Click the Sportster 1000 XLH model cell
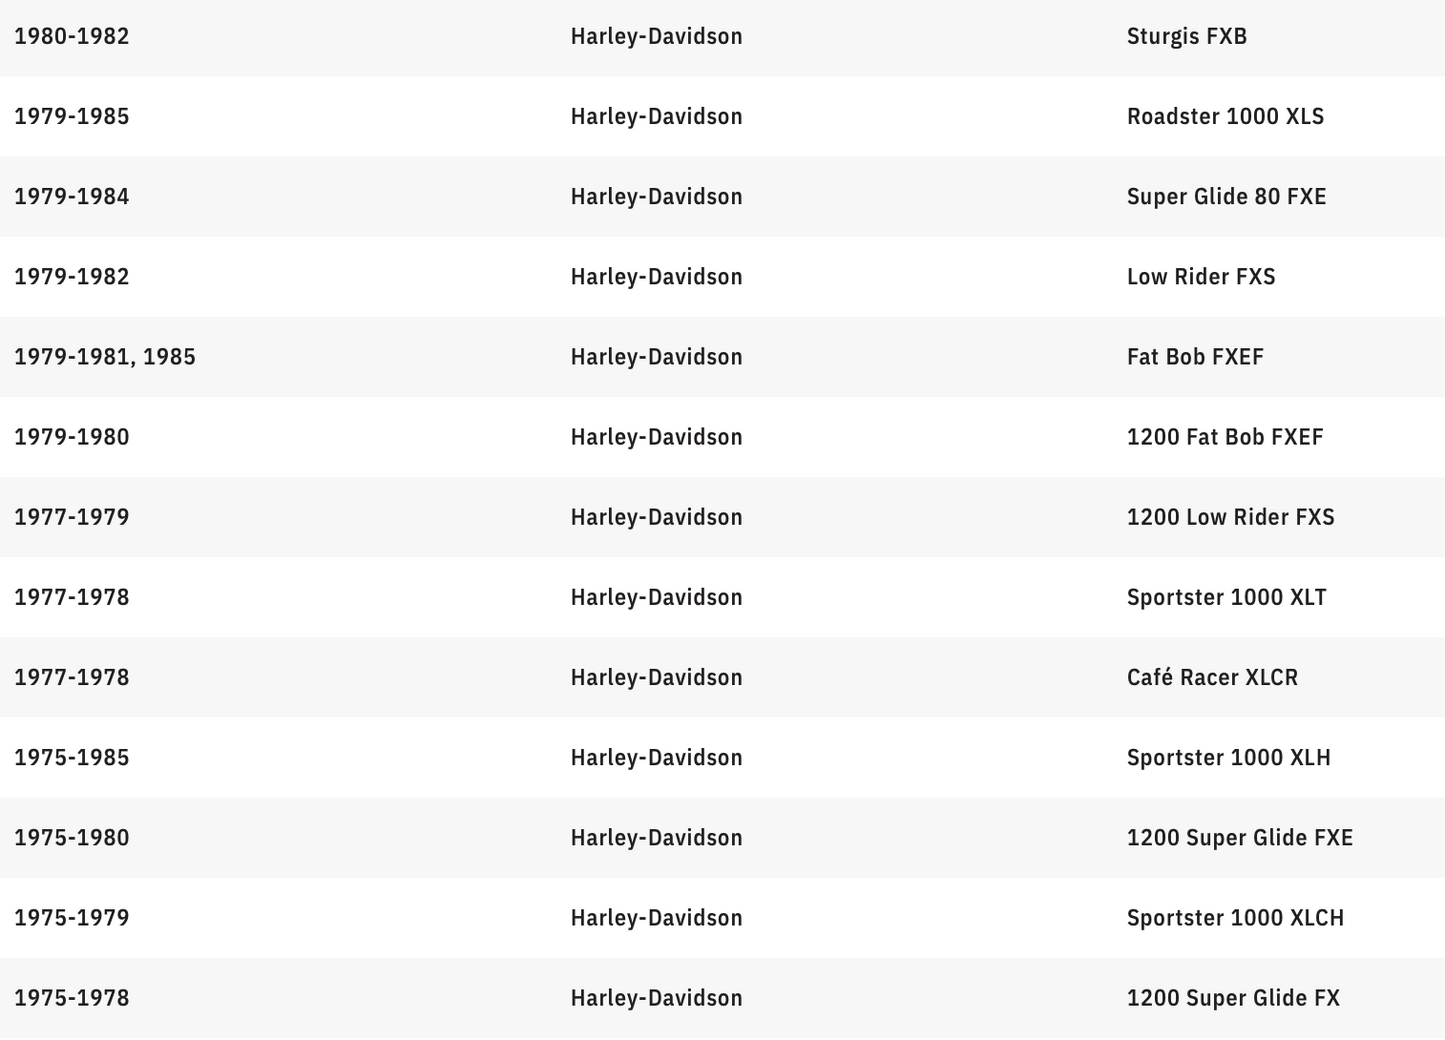The height and width of the screenshot is (1040, 1445). pos(1228,757)
